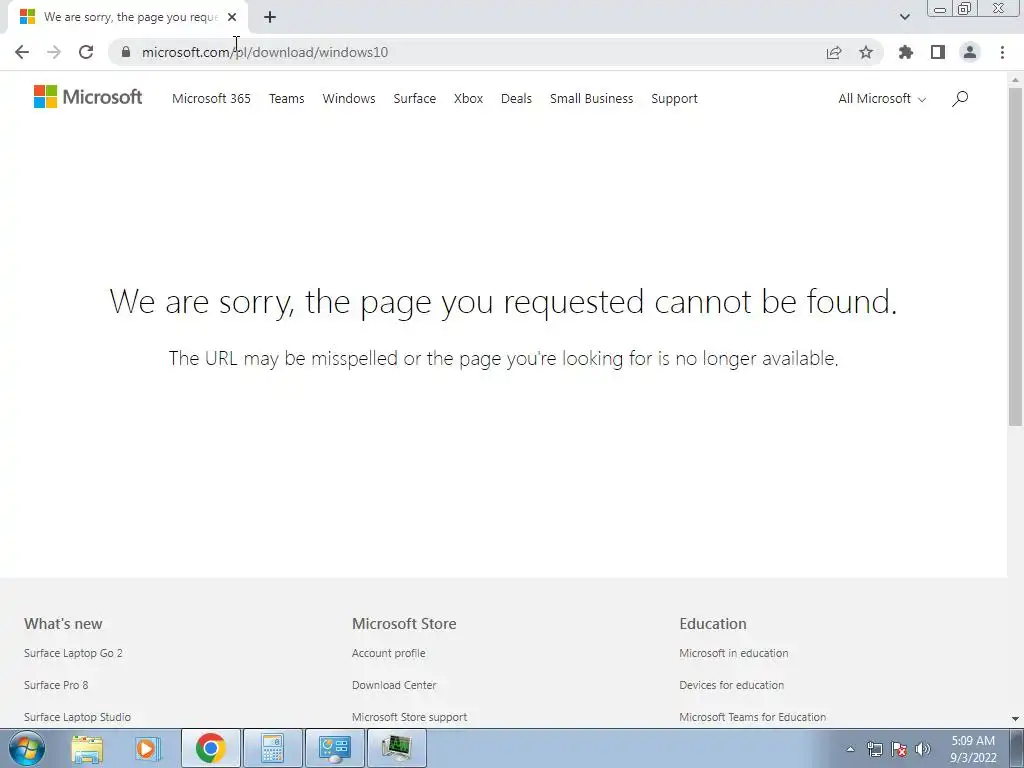Open Action Center flag icon
The image size is (1024, 768).
pos(899,749)
